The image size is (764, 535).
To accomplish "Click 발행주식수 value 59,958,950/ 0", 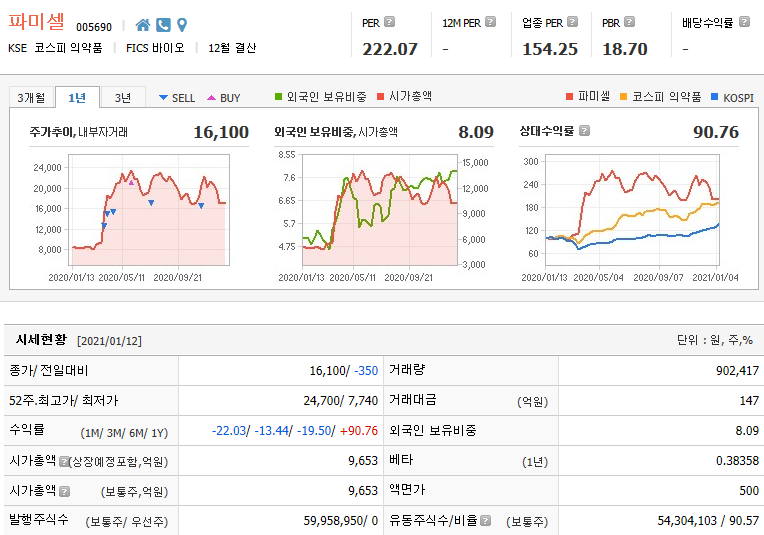I will coord(341,521).
